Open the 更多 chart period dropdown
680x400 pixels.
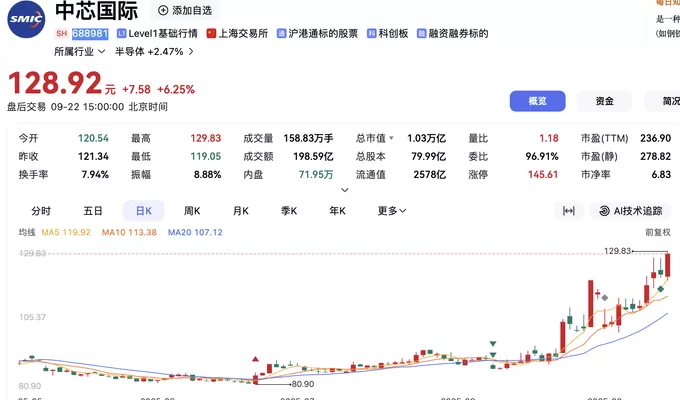[x=392, y=211]
